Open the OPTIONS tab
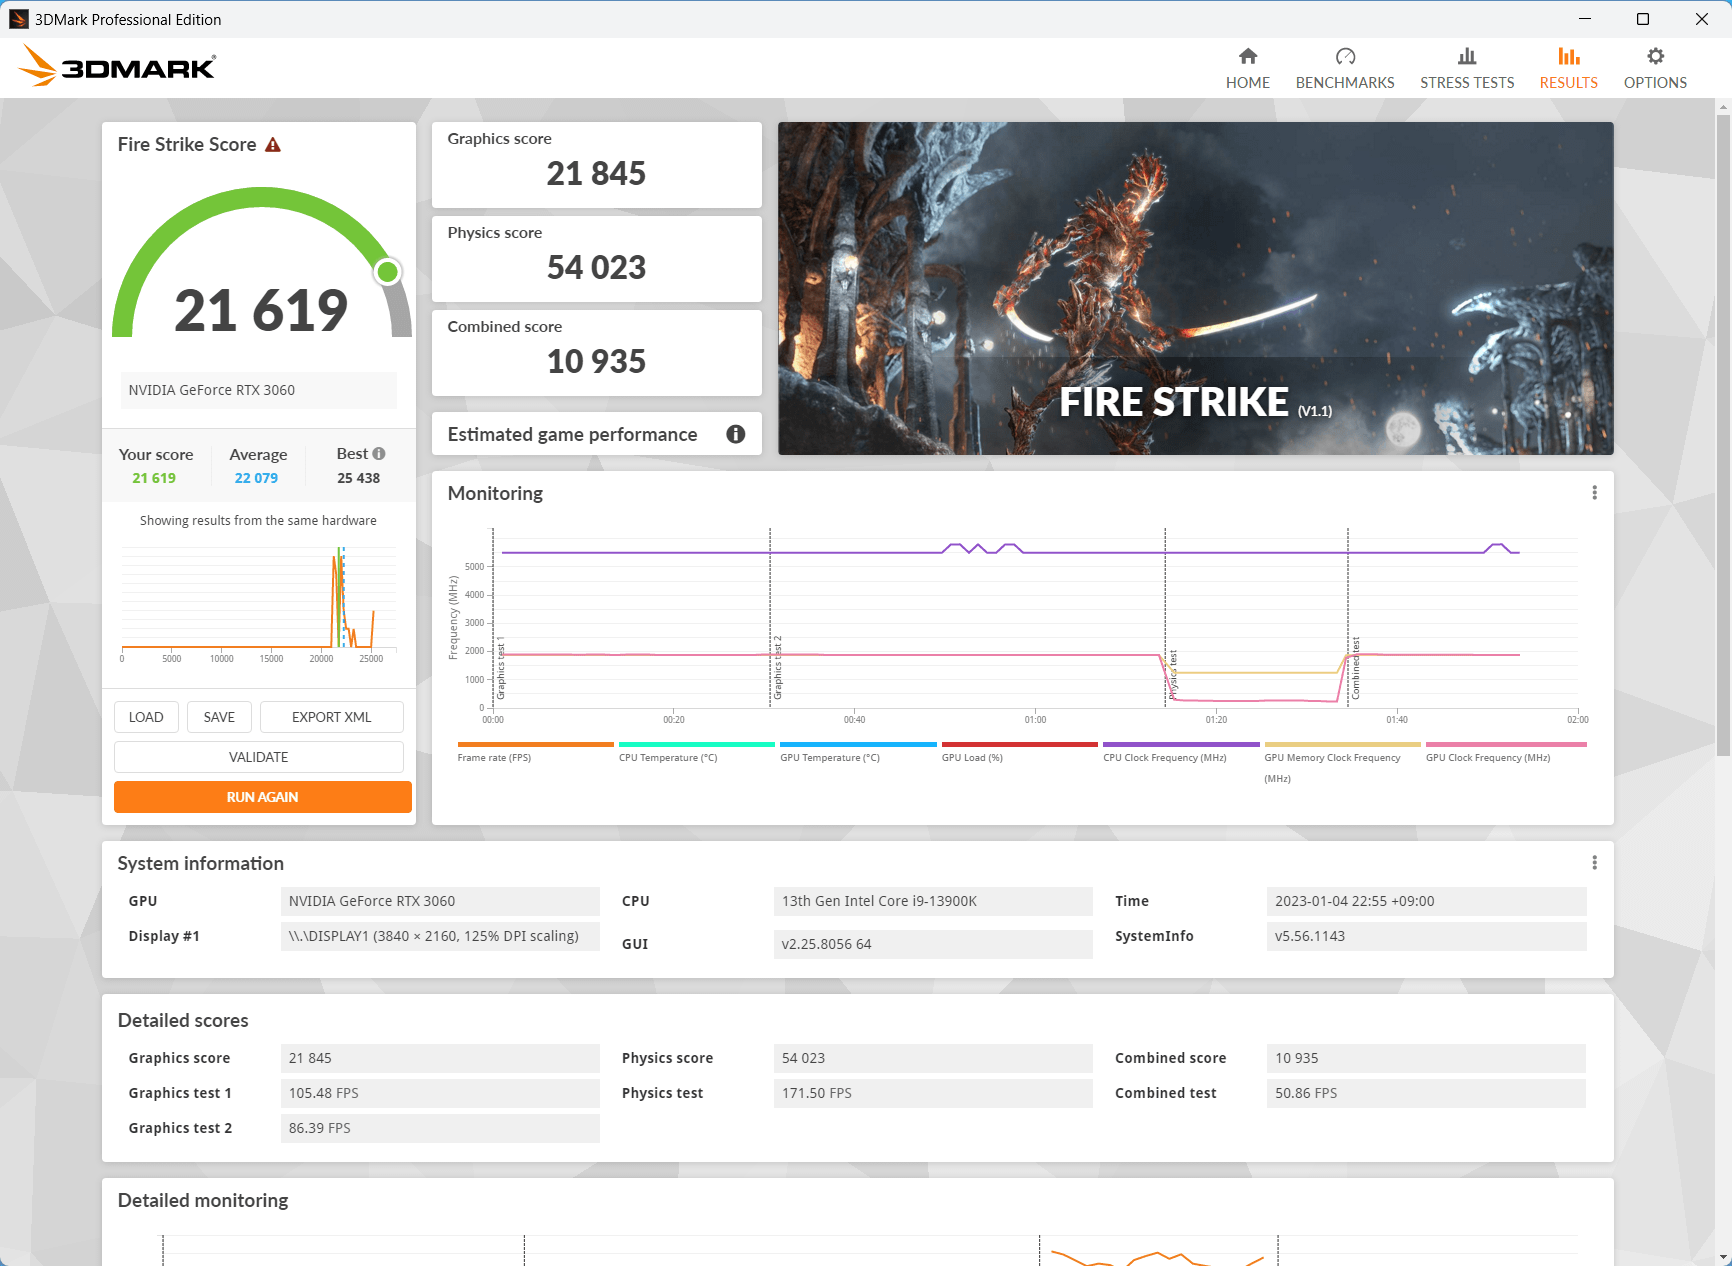1732x1266 pixels. [1655, 69]
